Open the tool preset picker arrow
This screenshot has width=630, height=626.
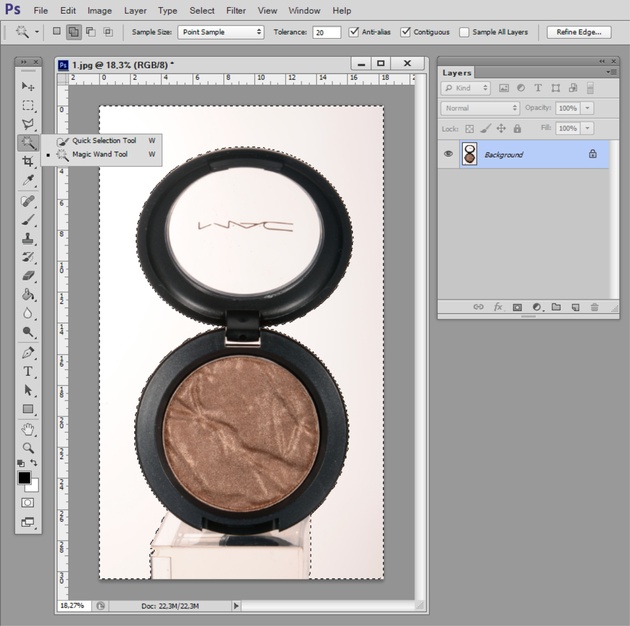click(x=37, y=32)
